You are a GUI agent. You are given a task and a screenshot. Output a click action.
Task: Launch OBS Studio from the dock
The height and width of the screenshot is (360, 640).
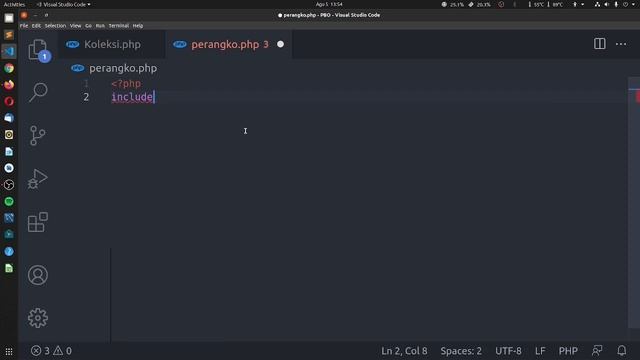click(9, 185)
